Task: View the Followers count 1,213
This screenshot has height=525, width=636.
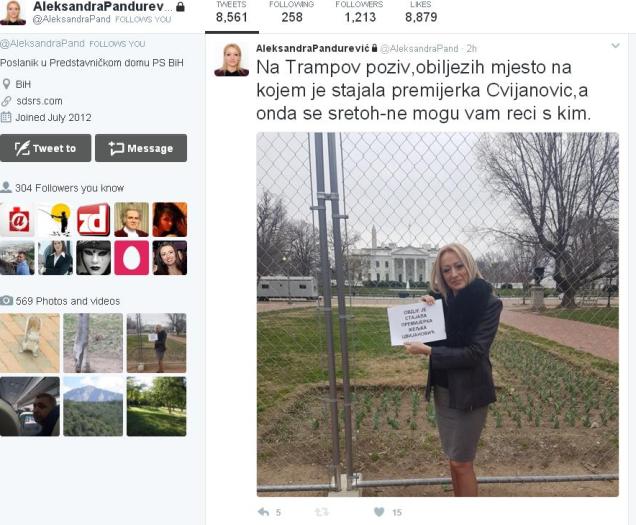Action: (359, 13)
